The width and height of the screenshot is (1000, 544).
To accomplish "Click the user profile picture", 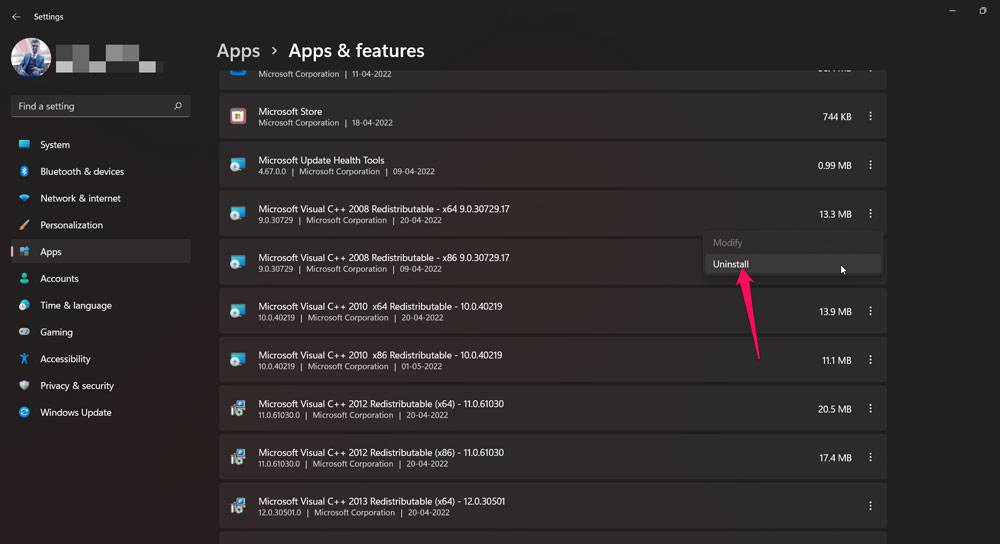I will pyautogui.click(x=31, y=58).
